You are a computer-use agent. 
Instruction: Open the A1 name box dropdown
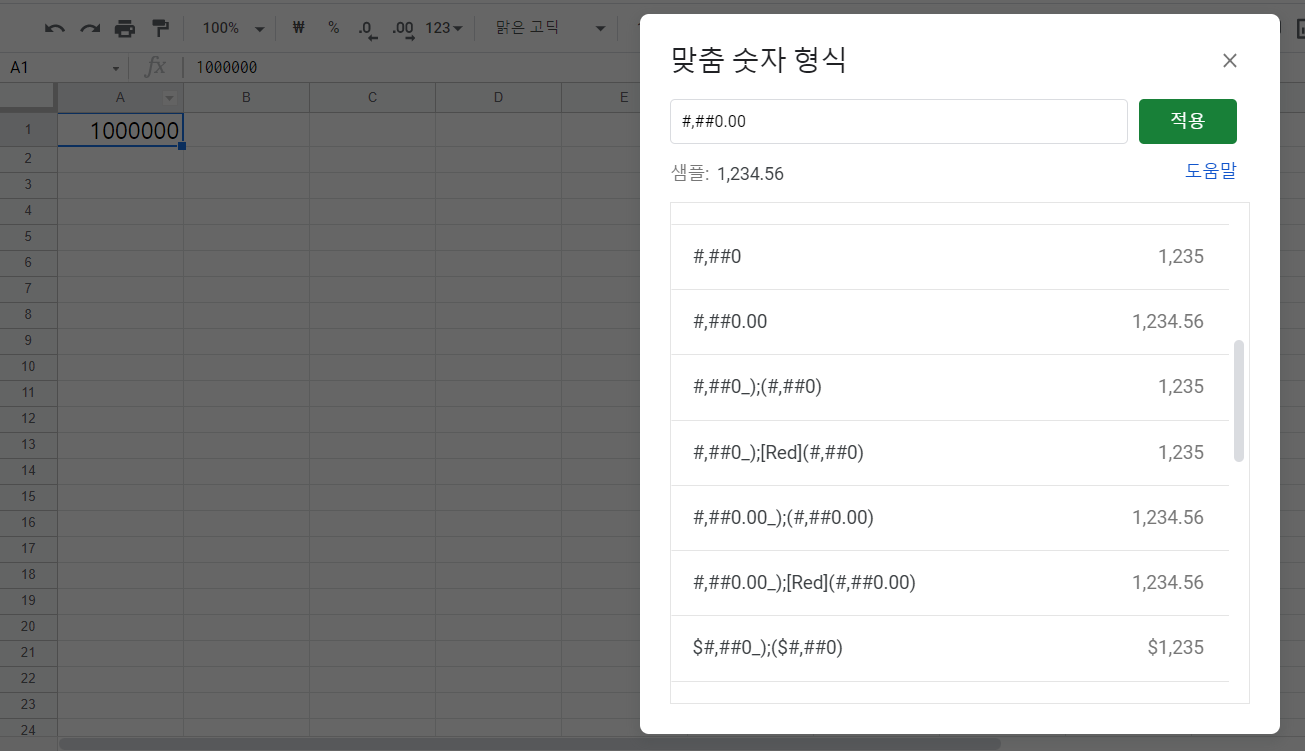click(x=115, y=68)
